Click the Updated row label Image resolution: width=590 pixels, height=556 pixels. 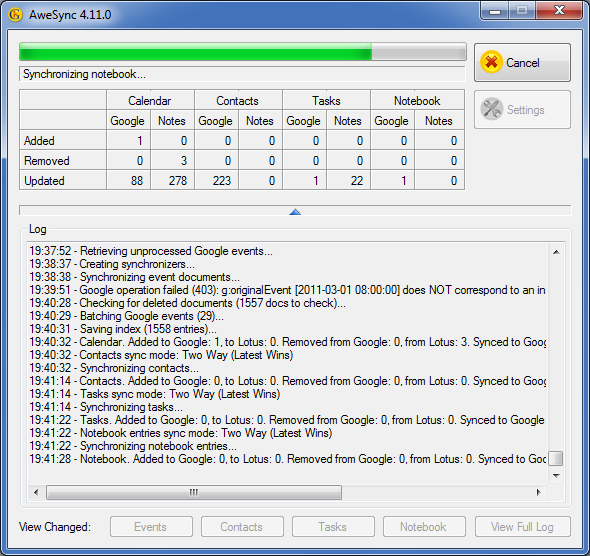click(44, 181)
